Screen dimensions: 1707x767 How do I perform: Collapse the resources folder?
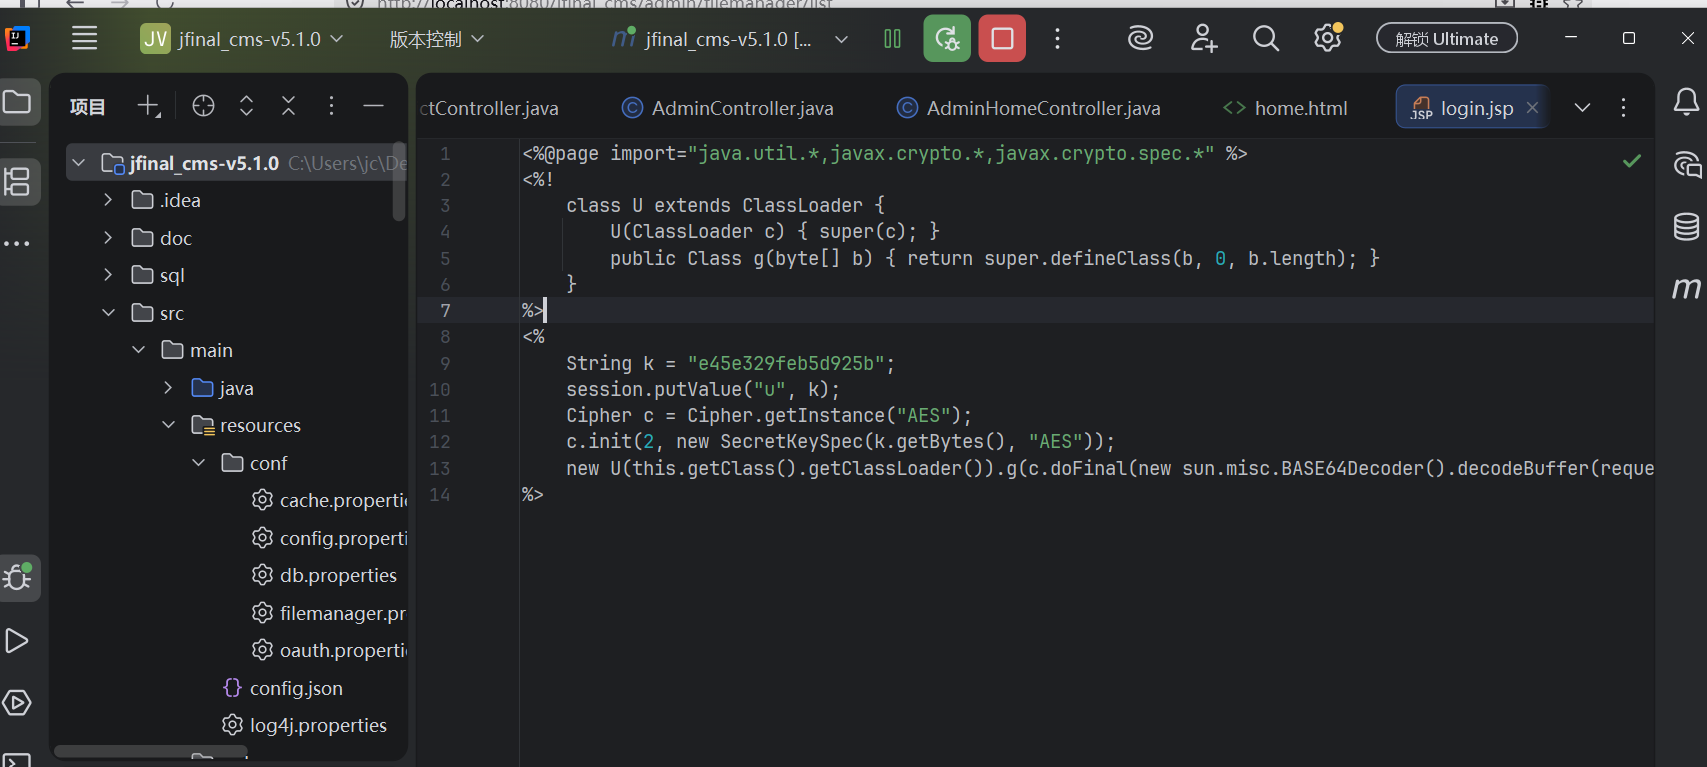pos(168,424)
